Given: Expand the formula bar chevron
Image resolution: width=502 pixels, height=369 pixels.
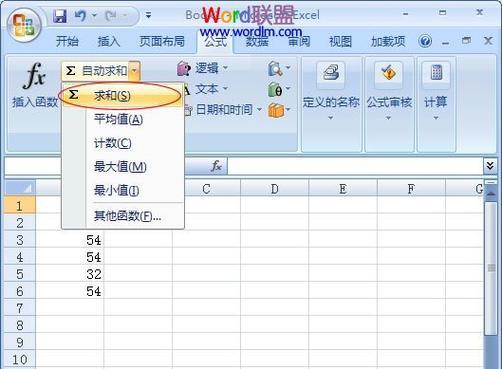Looking at the screenshot, I should [x=490, y=166].
